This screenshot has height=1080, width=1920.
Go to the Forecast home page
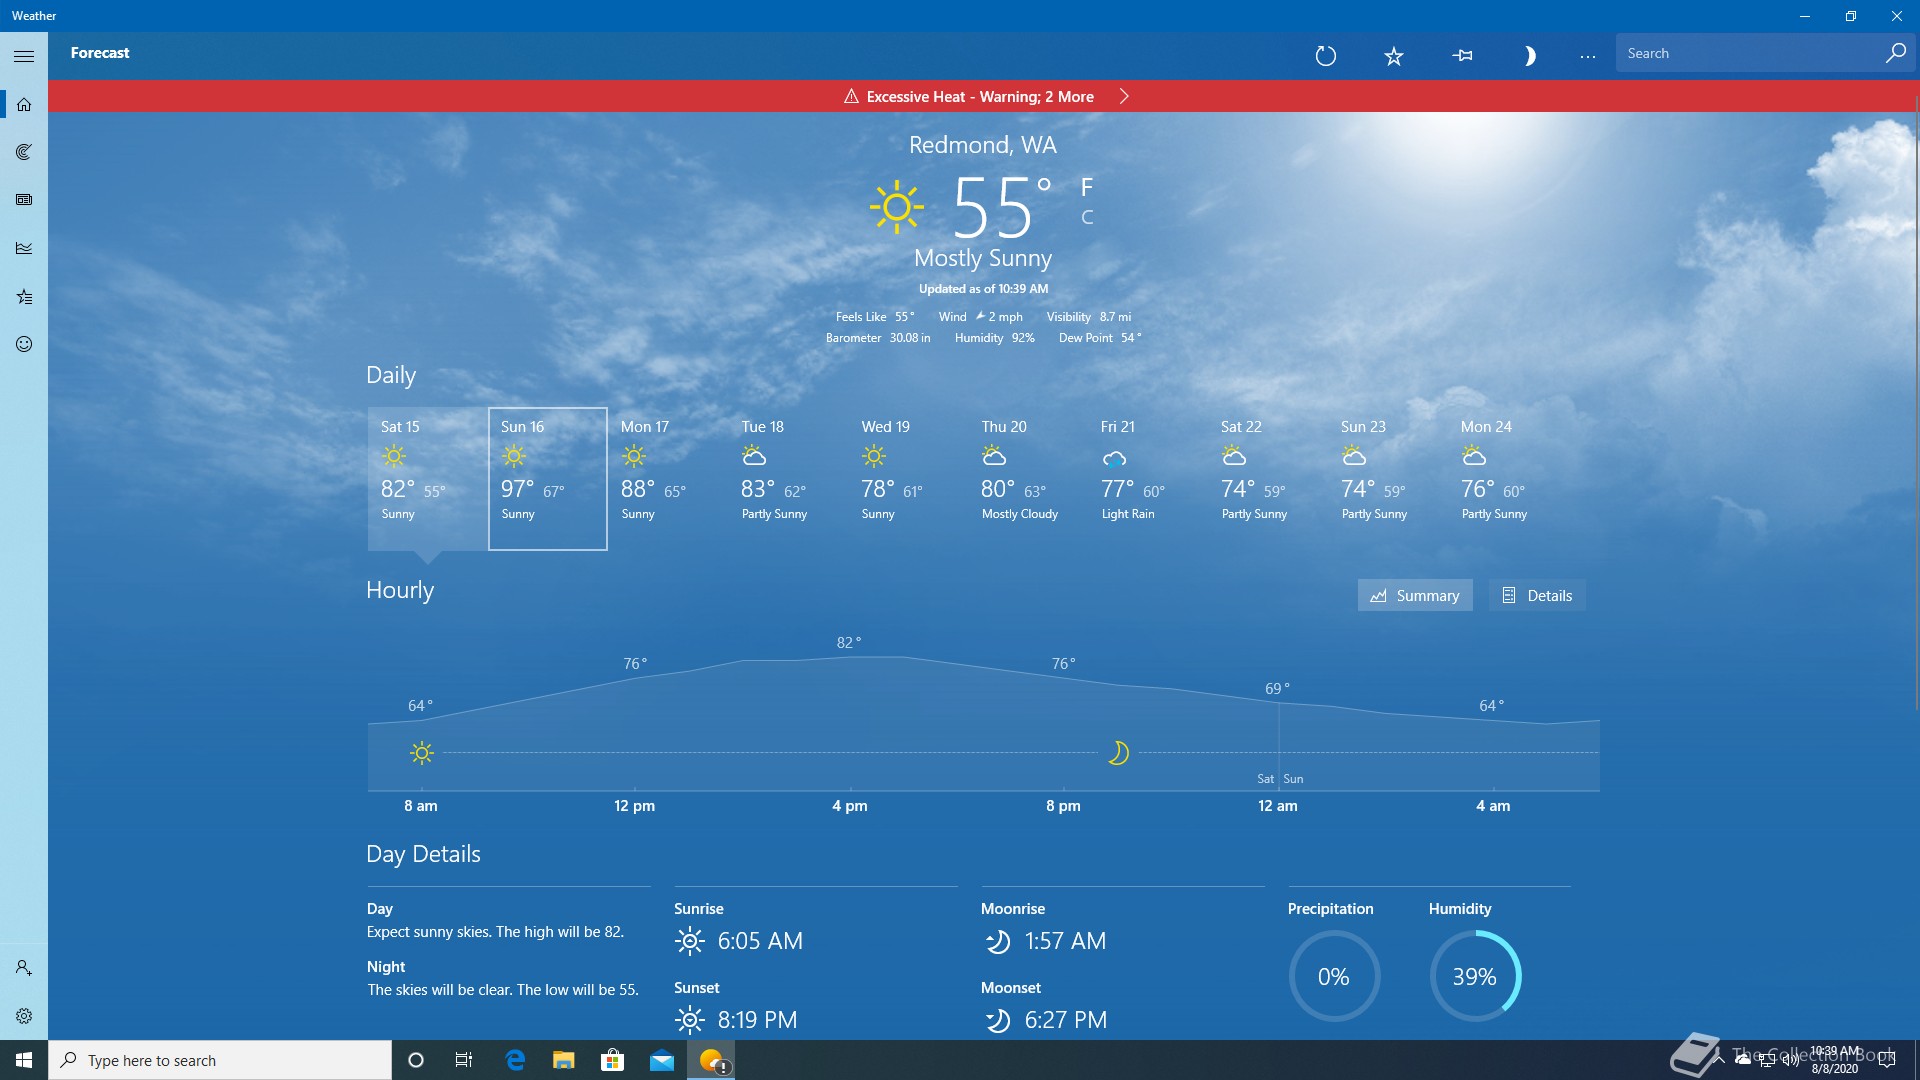tap(24, 104)
